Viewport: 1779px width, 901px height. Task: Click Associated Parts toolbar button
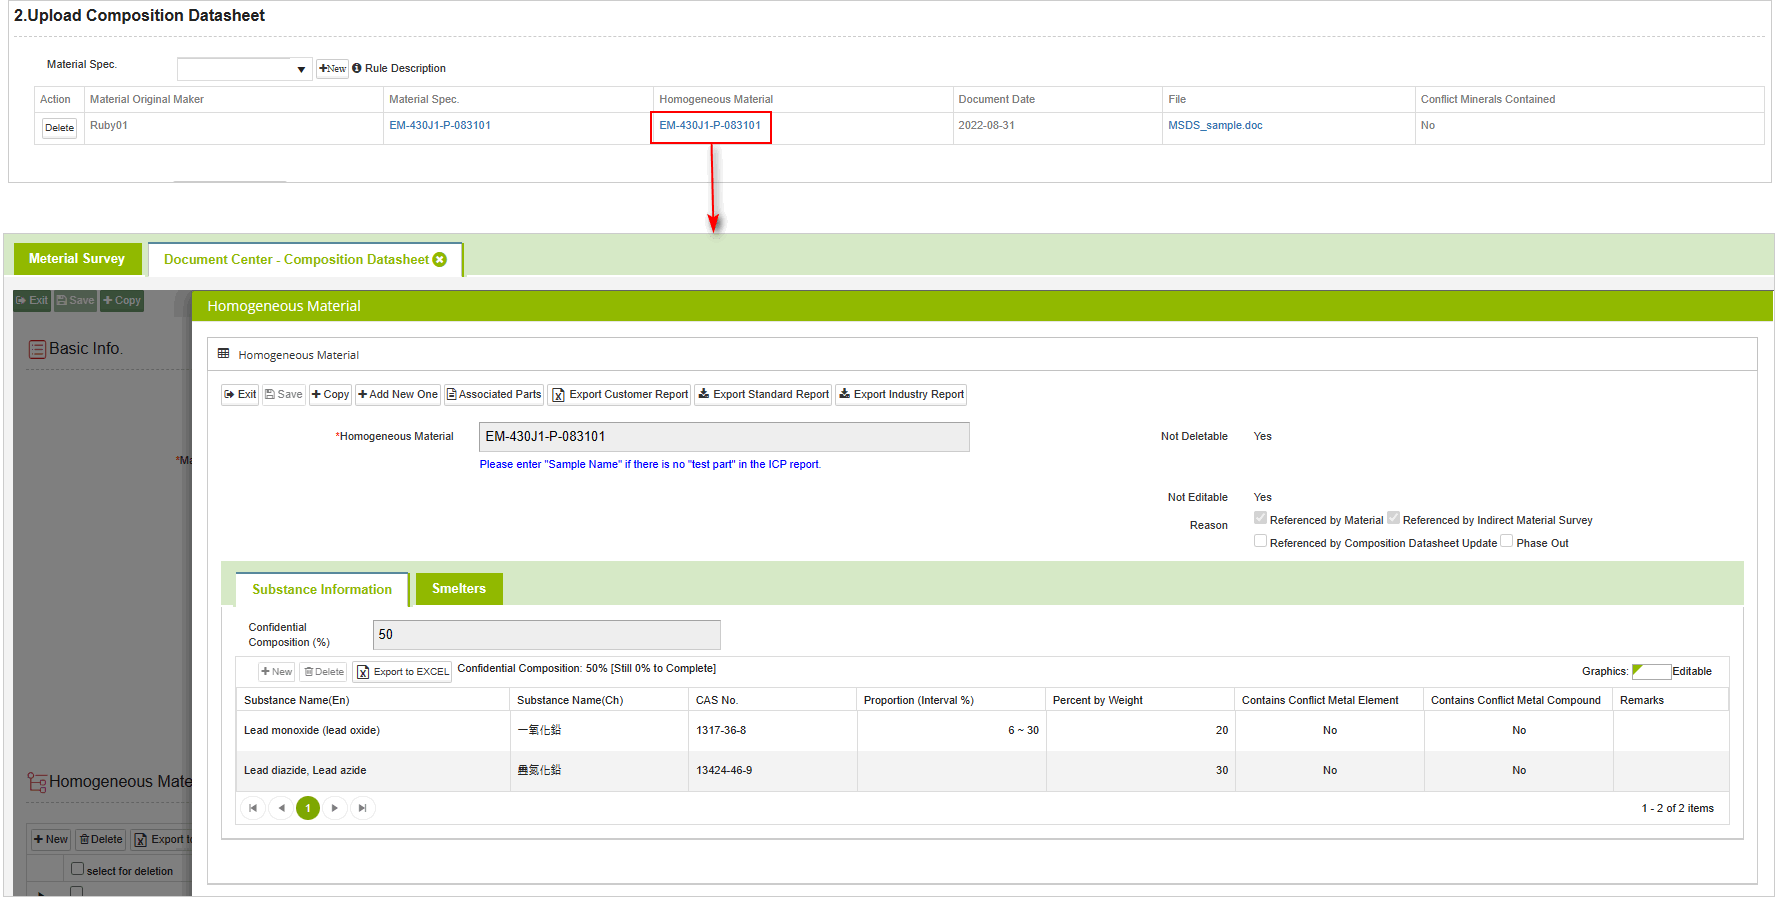pos(494,395)
